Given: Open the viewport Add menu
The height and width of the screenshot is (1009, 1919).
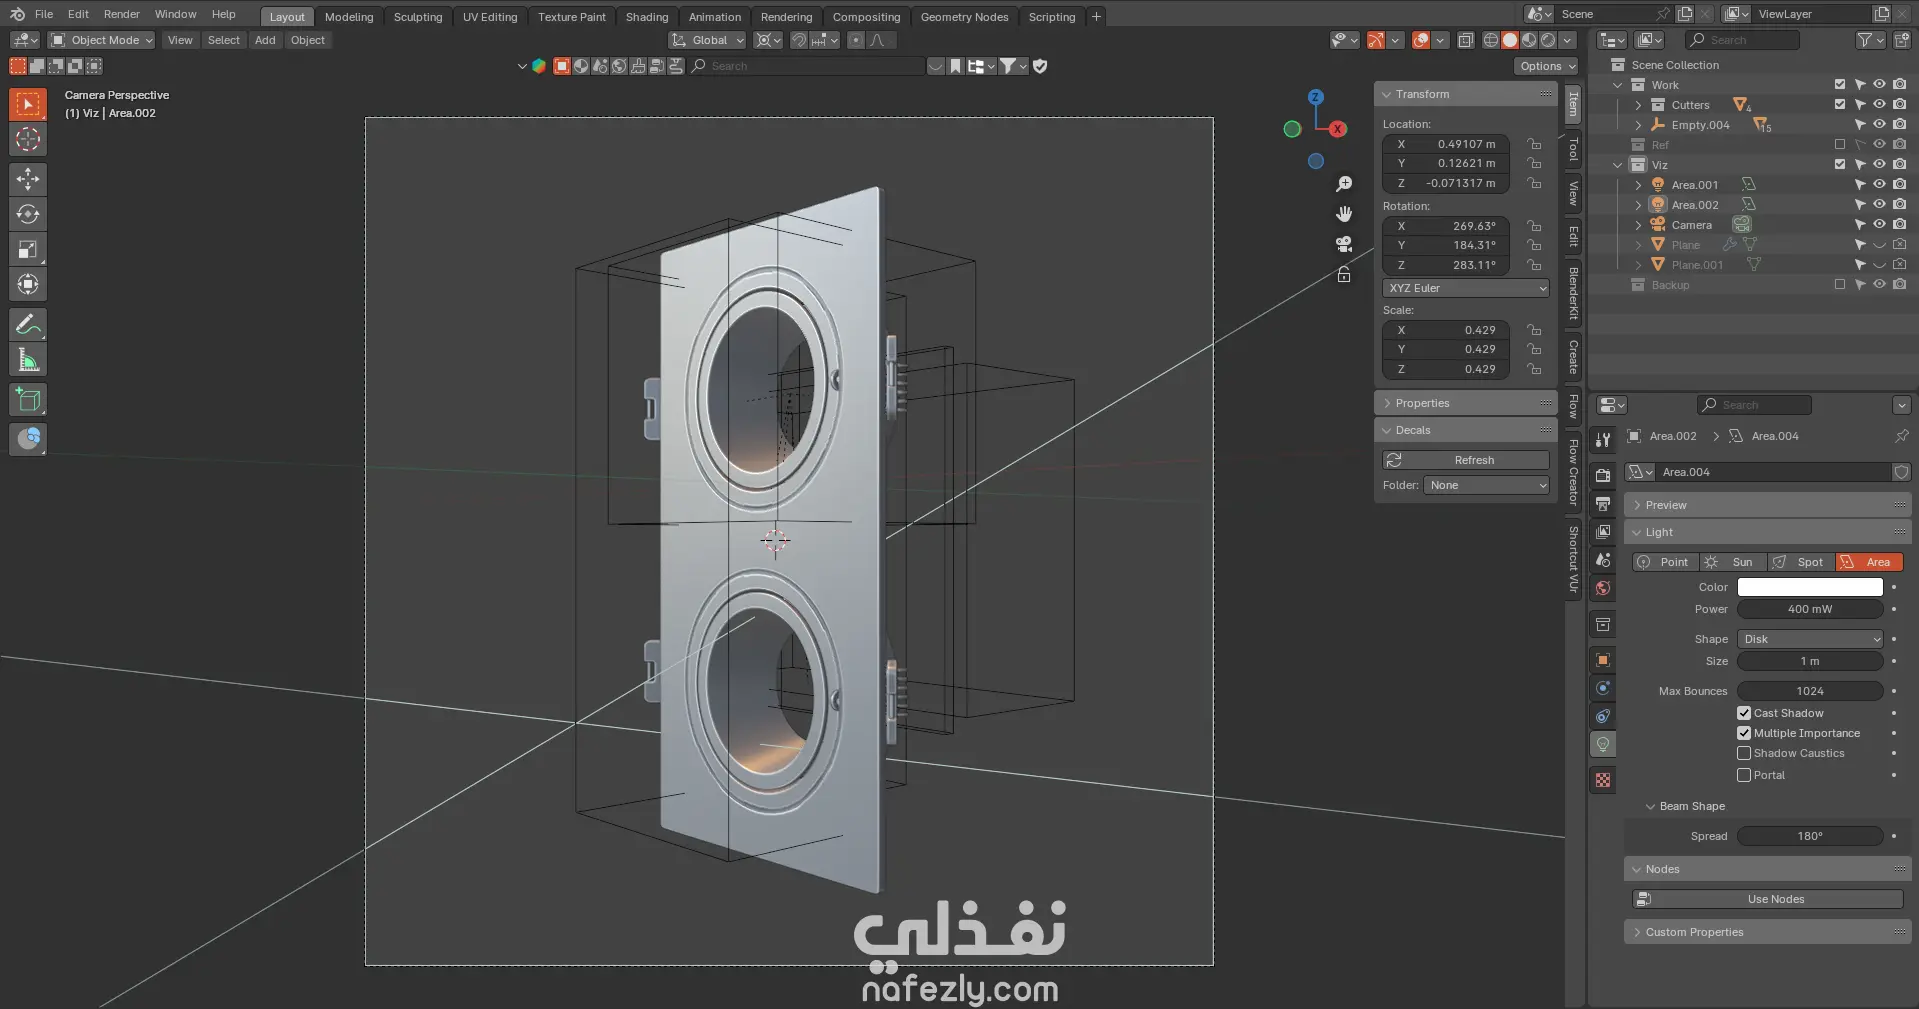Looking at the screenshot, I should pyautogui.click(x=265, y=40).
